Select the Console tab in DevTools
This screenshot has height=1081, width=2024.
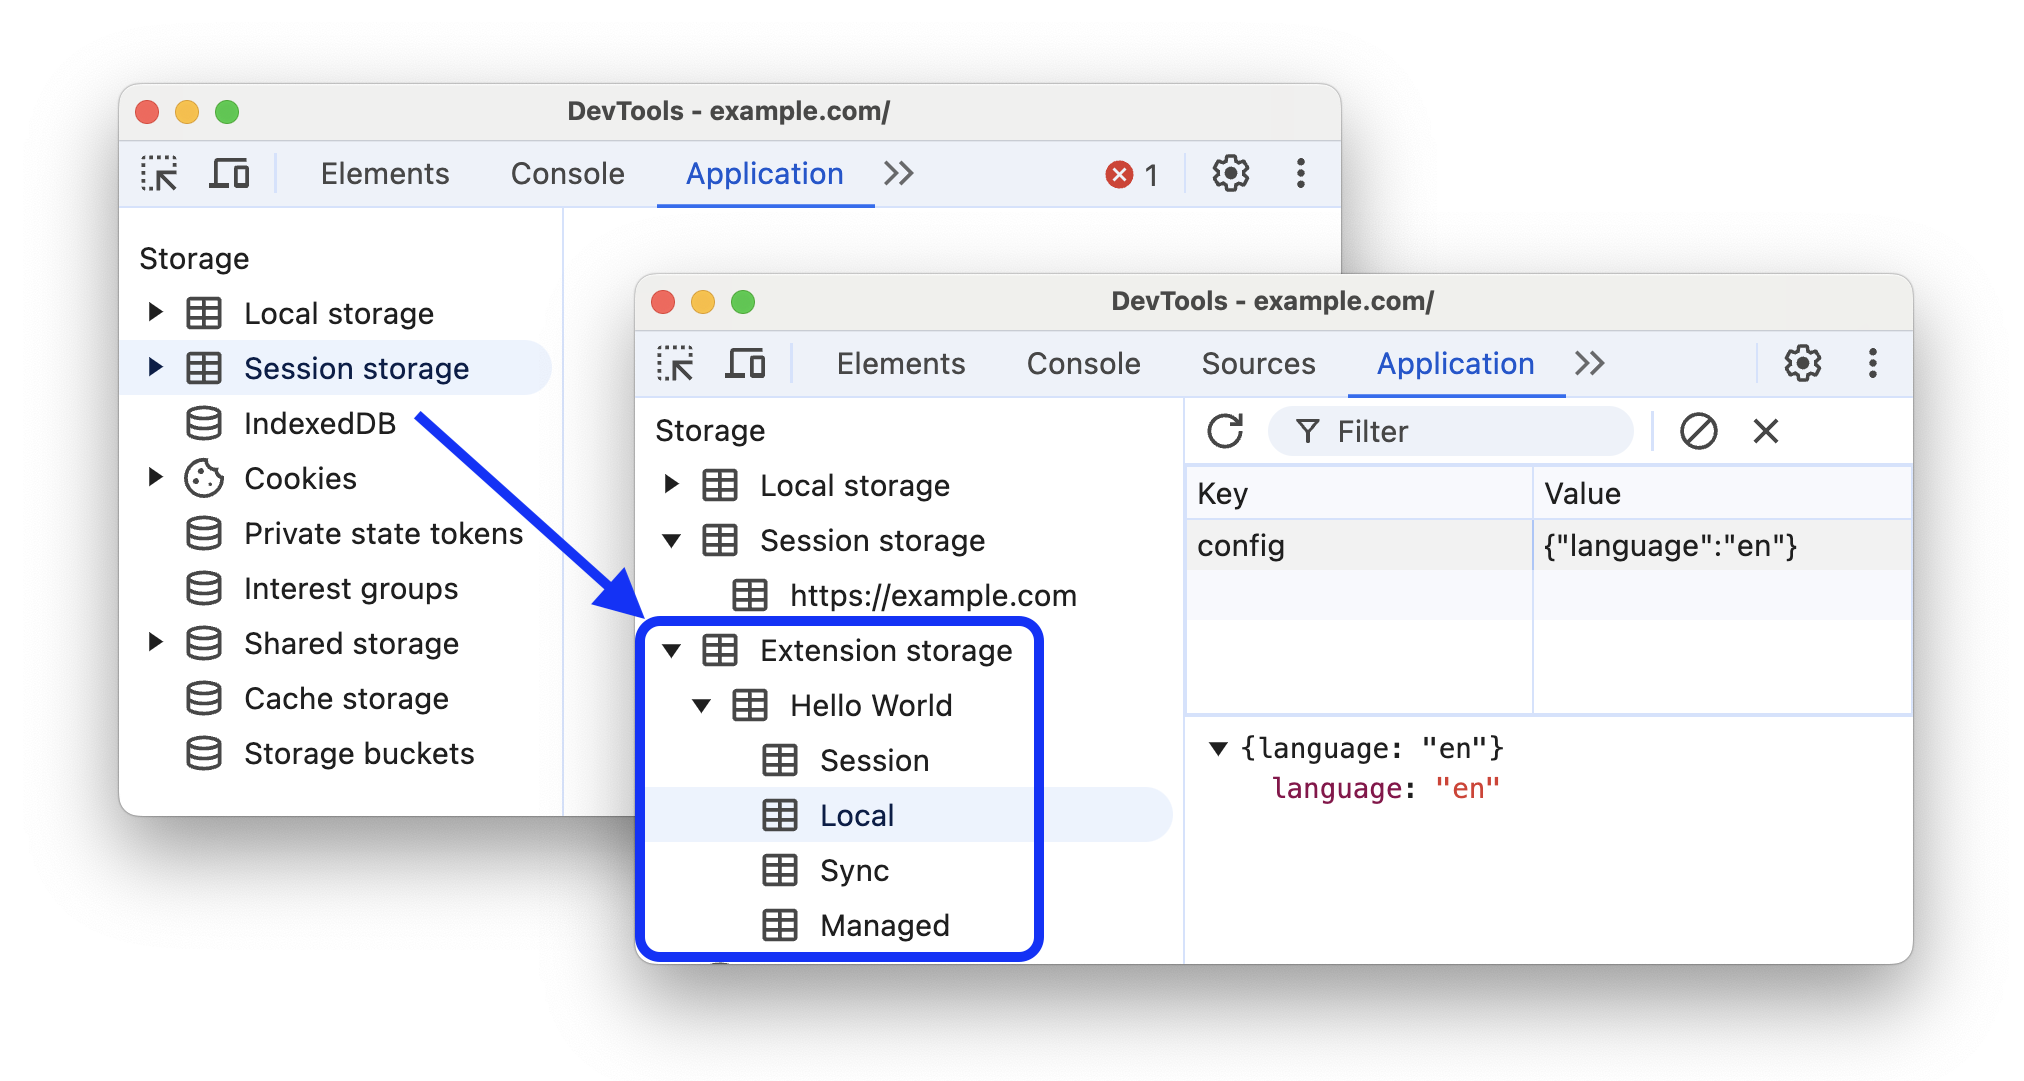pos(1078,364)
